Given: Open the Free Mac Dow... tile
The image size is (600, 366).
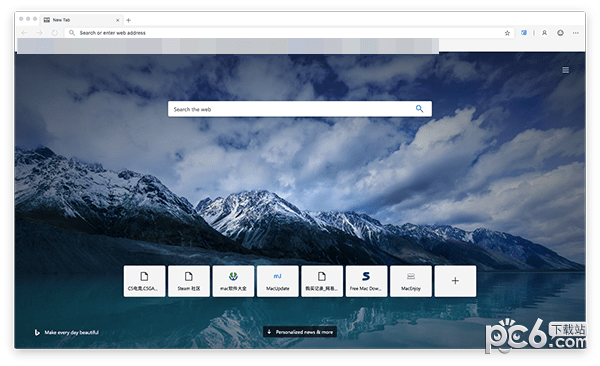Looking at the screenshot, I should [x=366, y=281].
